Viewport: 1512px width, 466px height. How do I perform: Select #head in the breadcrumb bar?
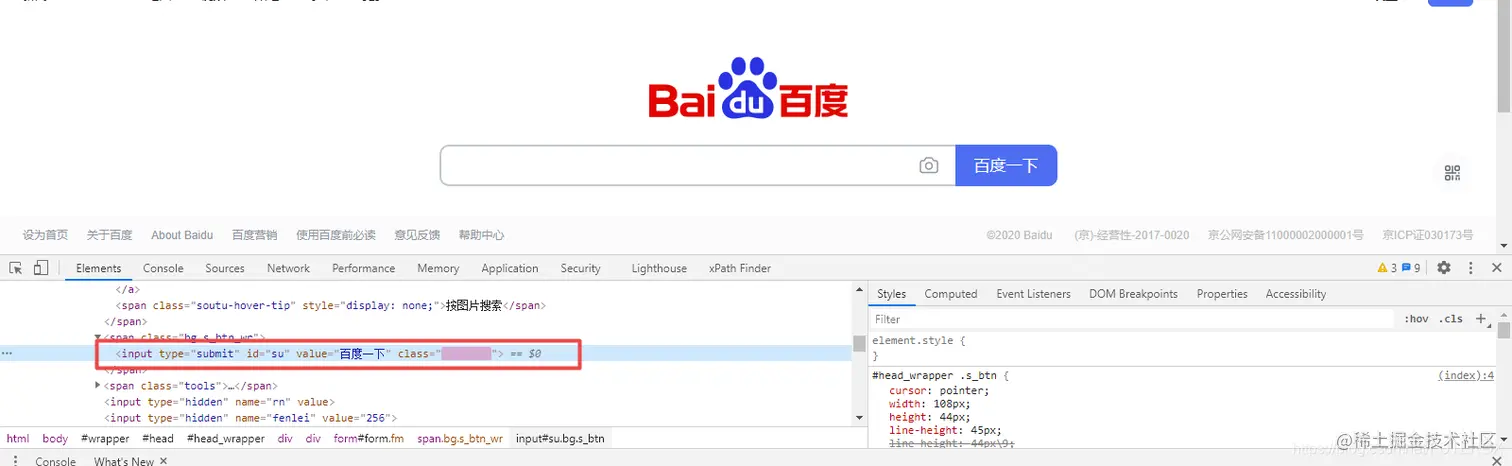[x=158, y=438]
